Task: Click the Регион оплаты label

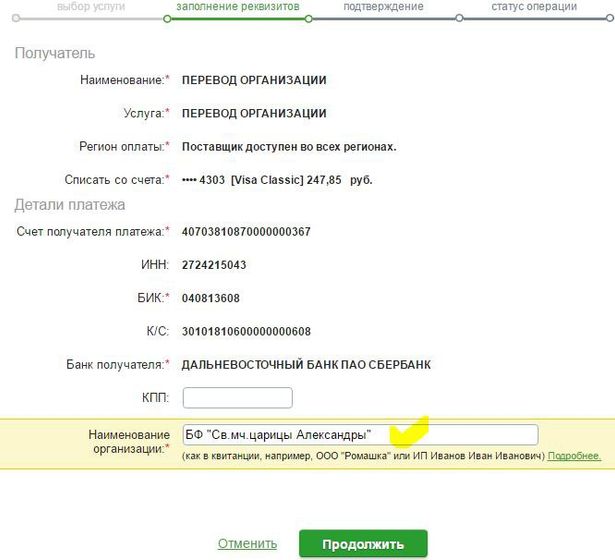Action: click(x=124, y=147)
